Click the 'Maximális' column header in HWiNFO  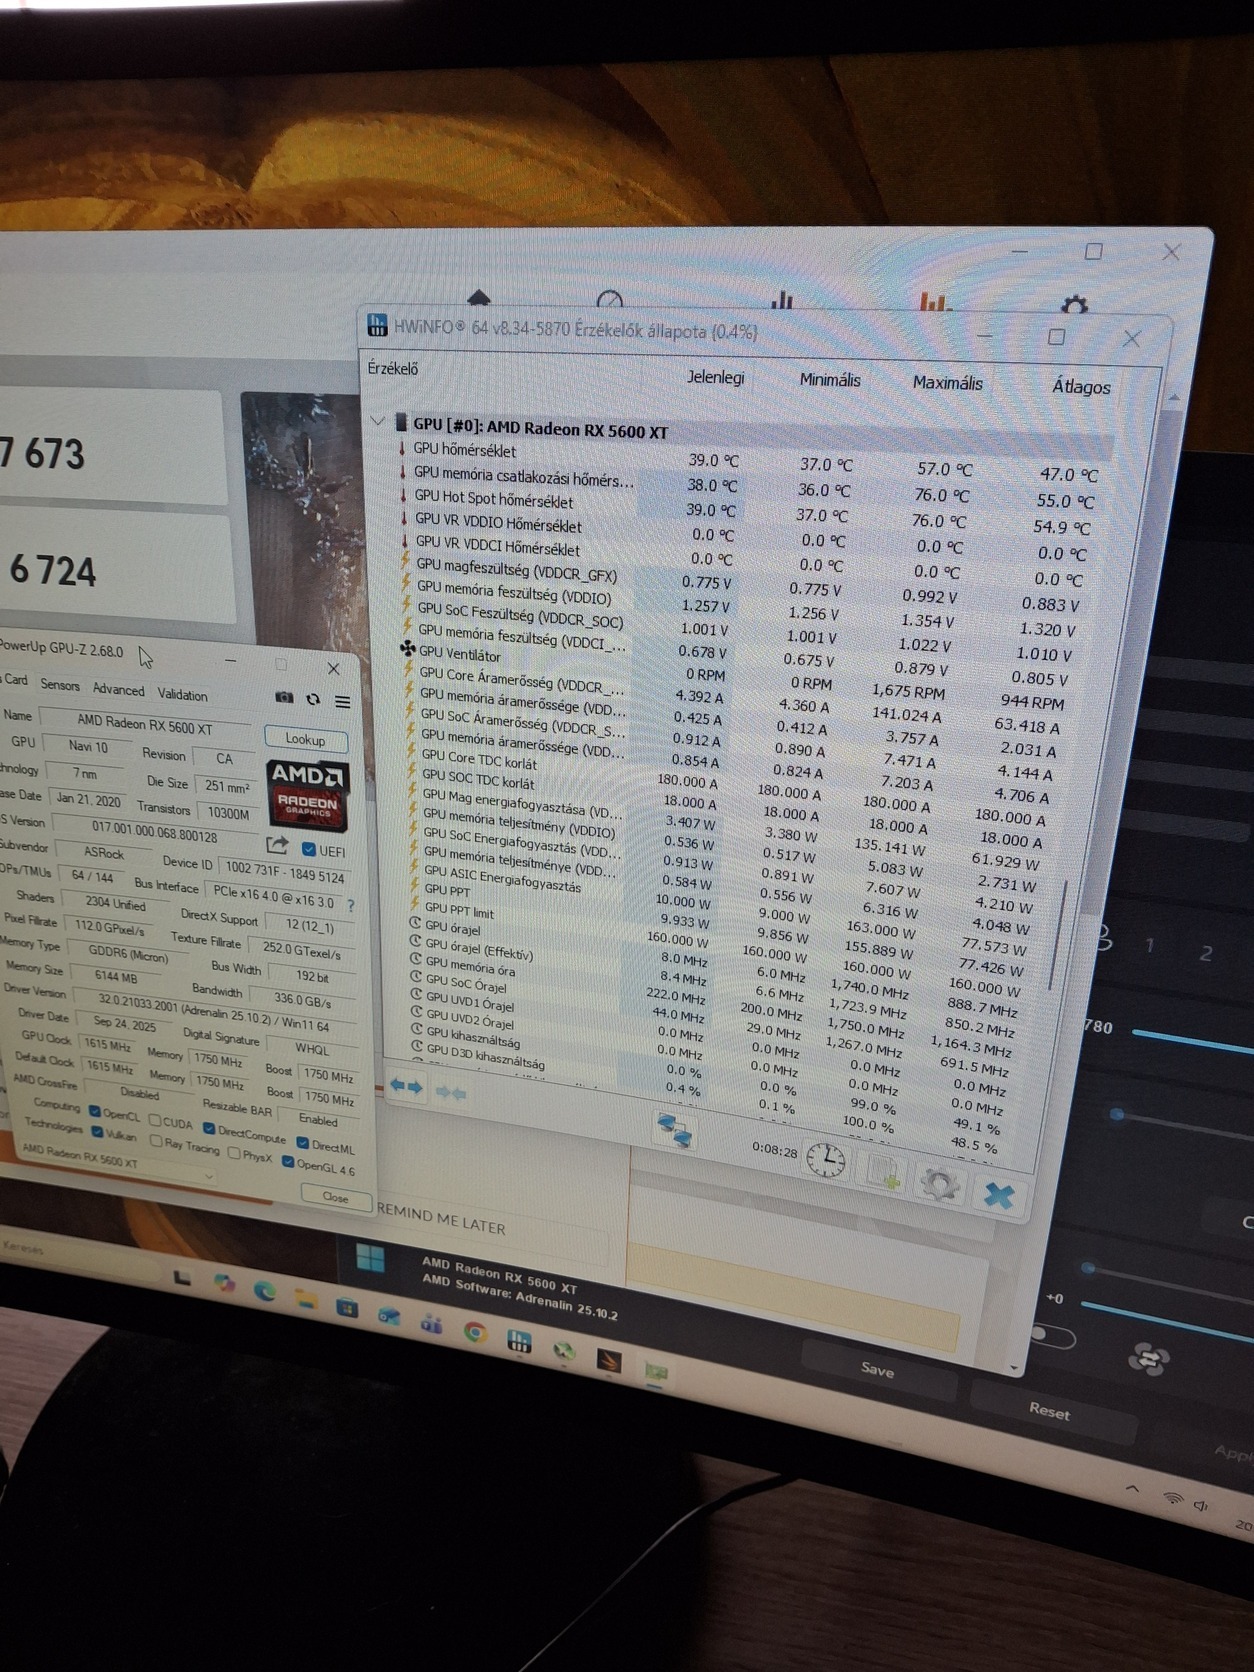coord(946,382)
